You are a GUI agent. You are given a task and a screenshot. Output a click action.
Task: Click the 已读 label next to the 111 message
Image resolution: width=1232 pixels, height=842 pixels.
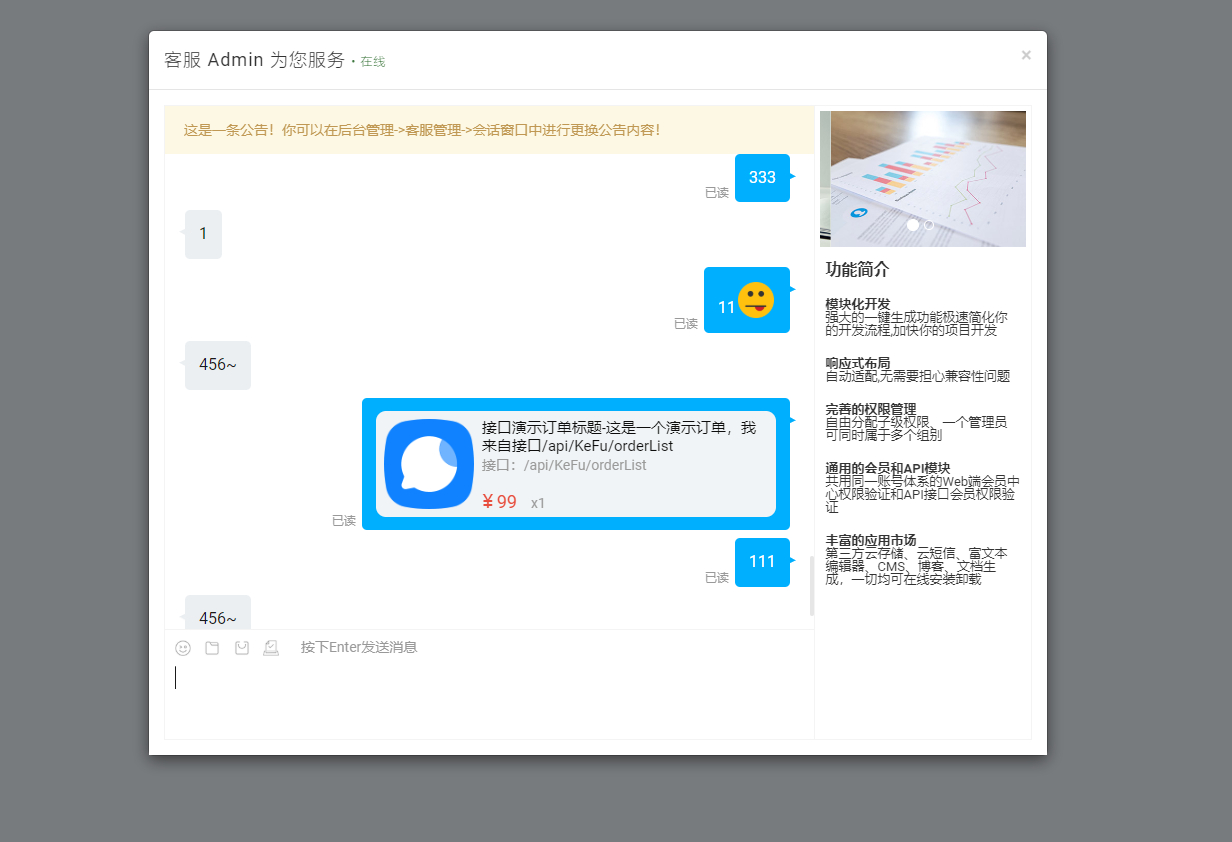tap(716, 578)
